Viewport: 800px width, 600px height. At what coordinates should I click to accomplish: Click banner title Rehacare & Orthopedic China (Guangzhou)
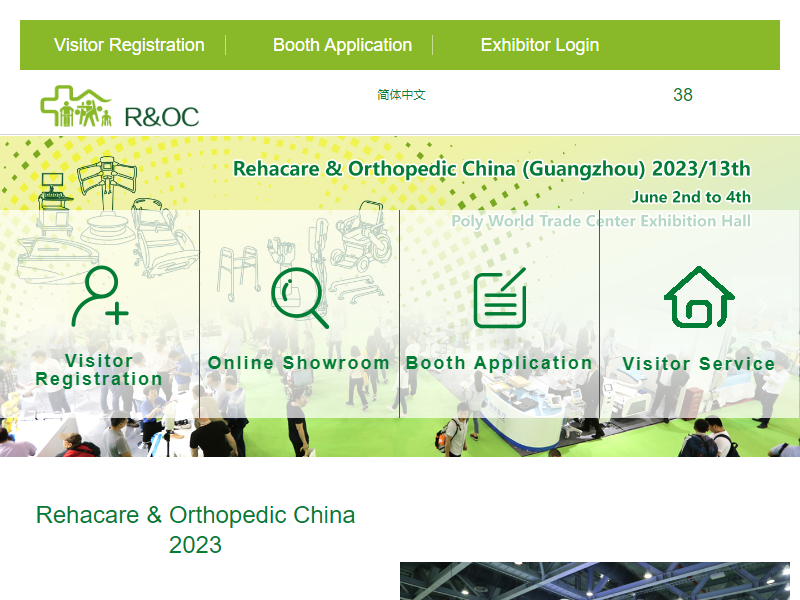492,169
